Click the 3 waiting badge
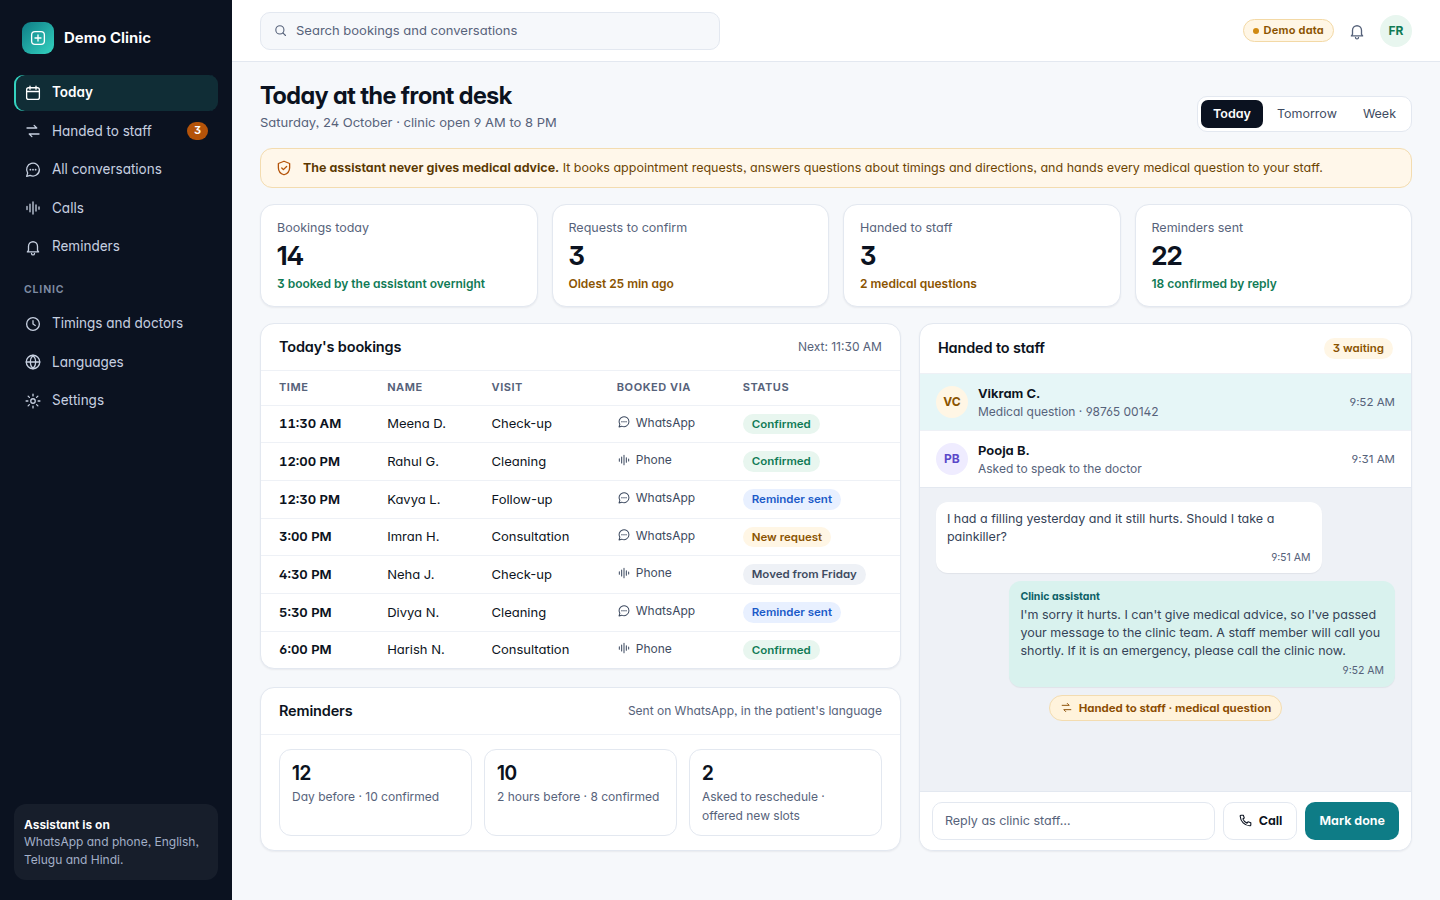Viewport: 1440px width, 900px height. pyautogui.click(x=1358, y=348)
